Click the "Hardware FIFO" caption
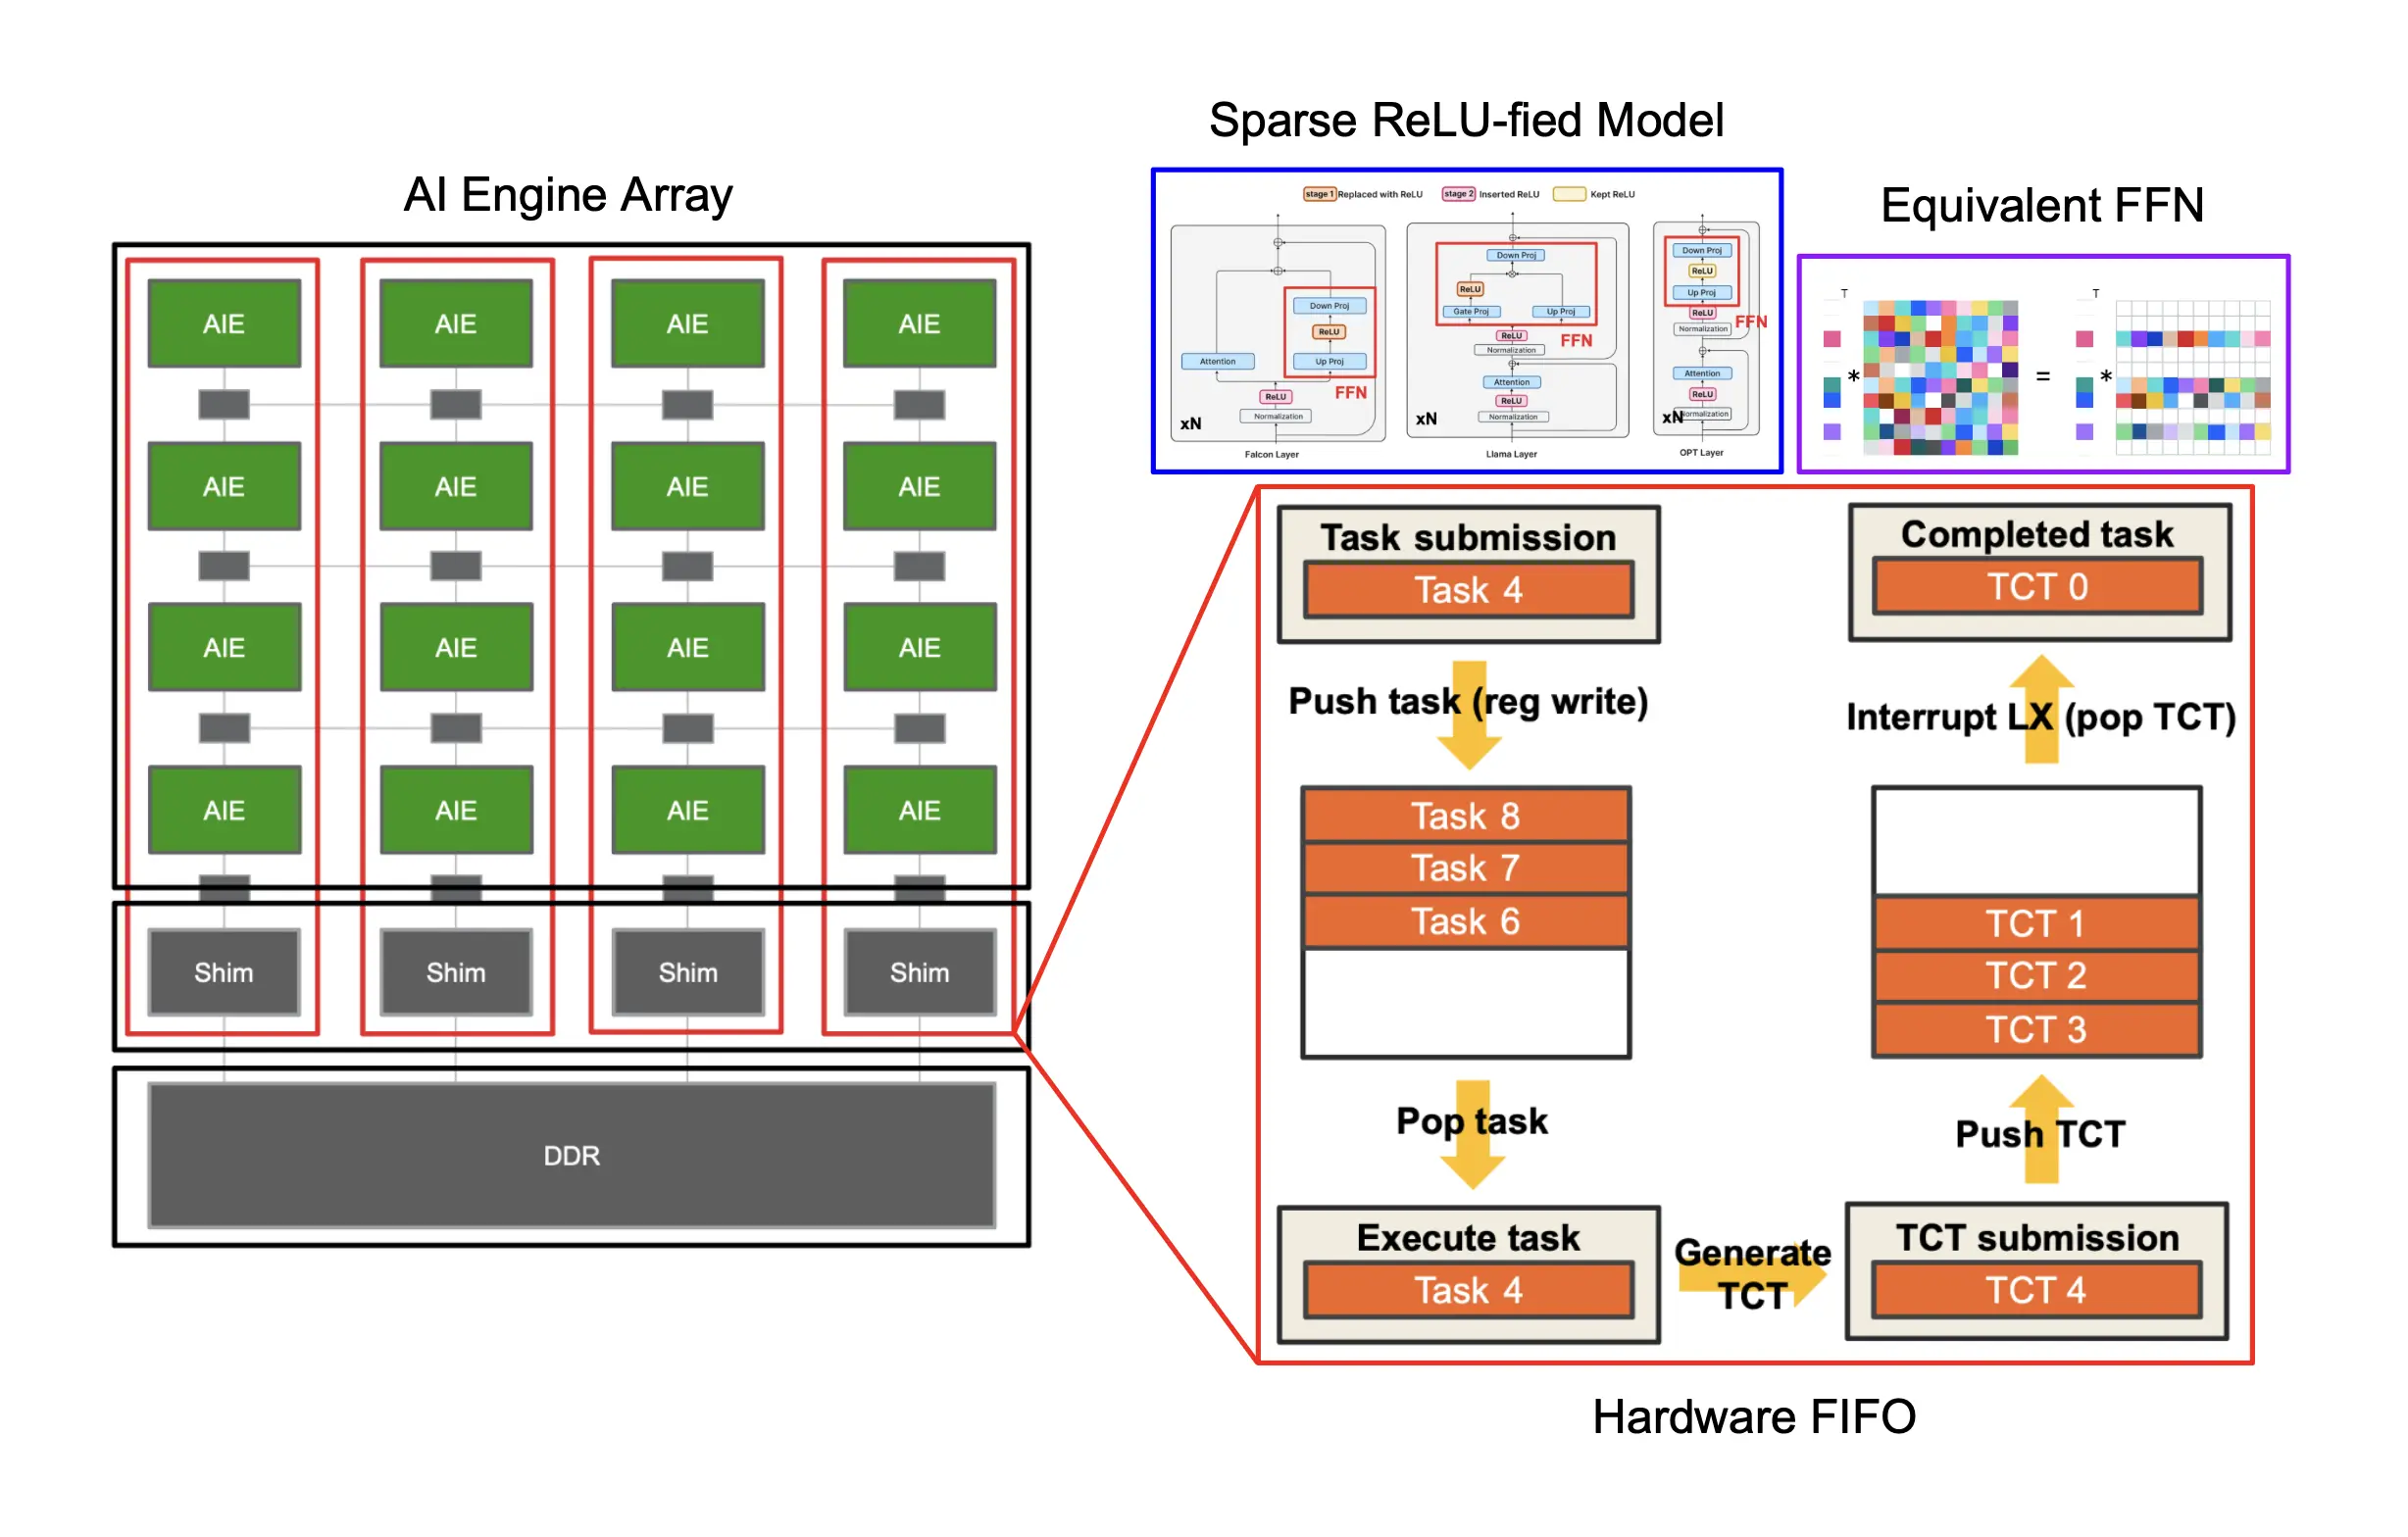The height and width of the screenshot is (1537, 2408). pos(1754,1416)
